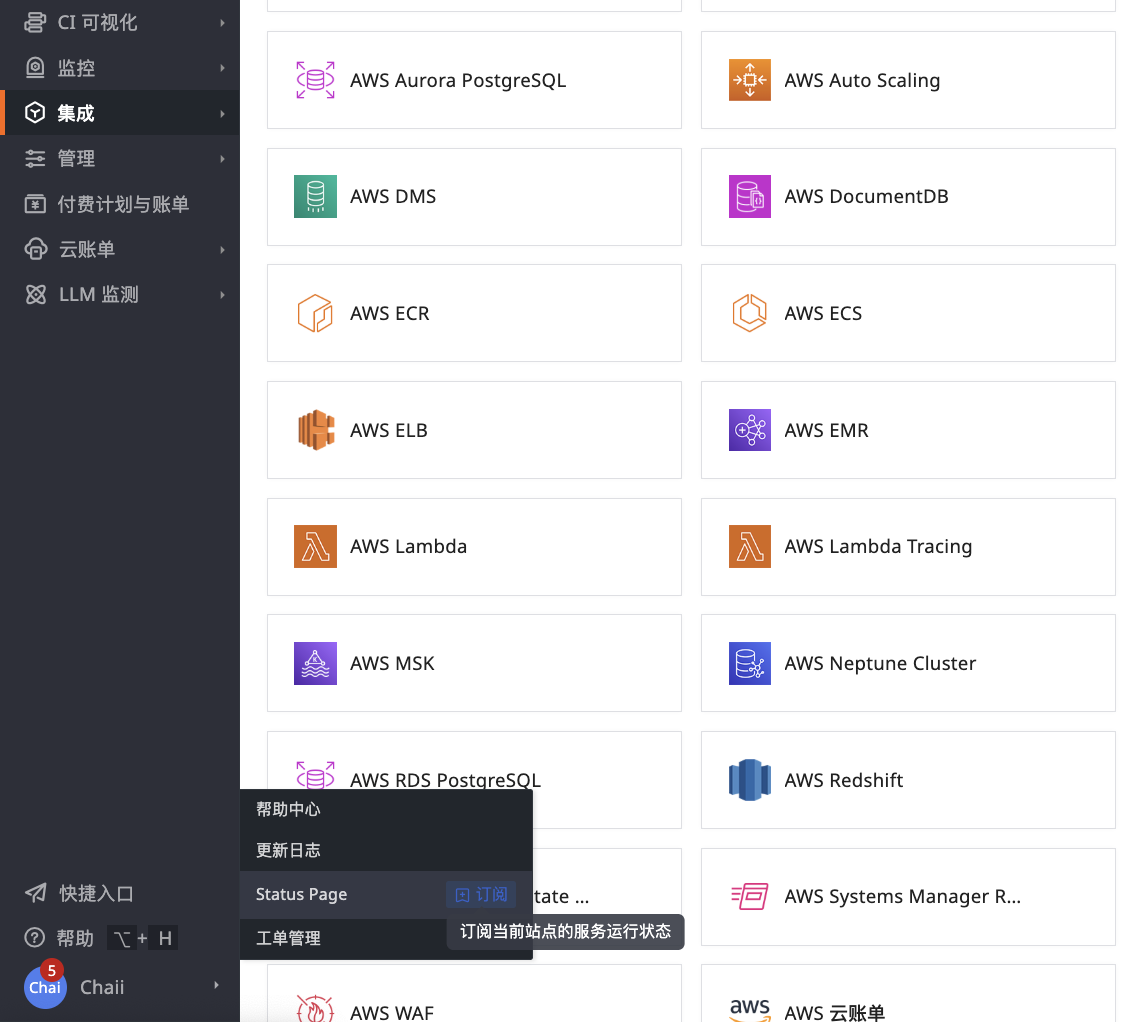Viewport: 1130px width, 1022px height.
Task: Click the AWS ELB icon
Action: coord(316,430)
